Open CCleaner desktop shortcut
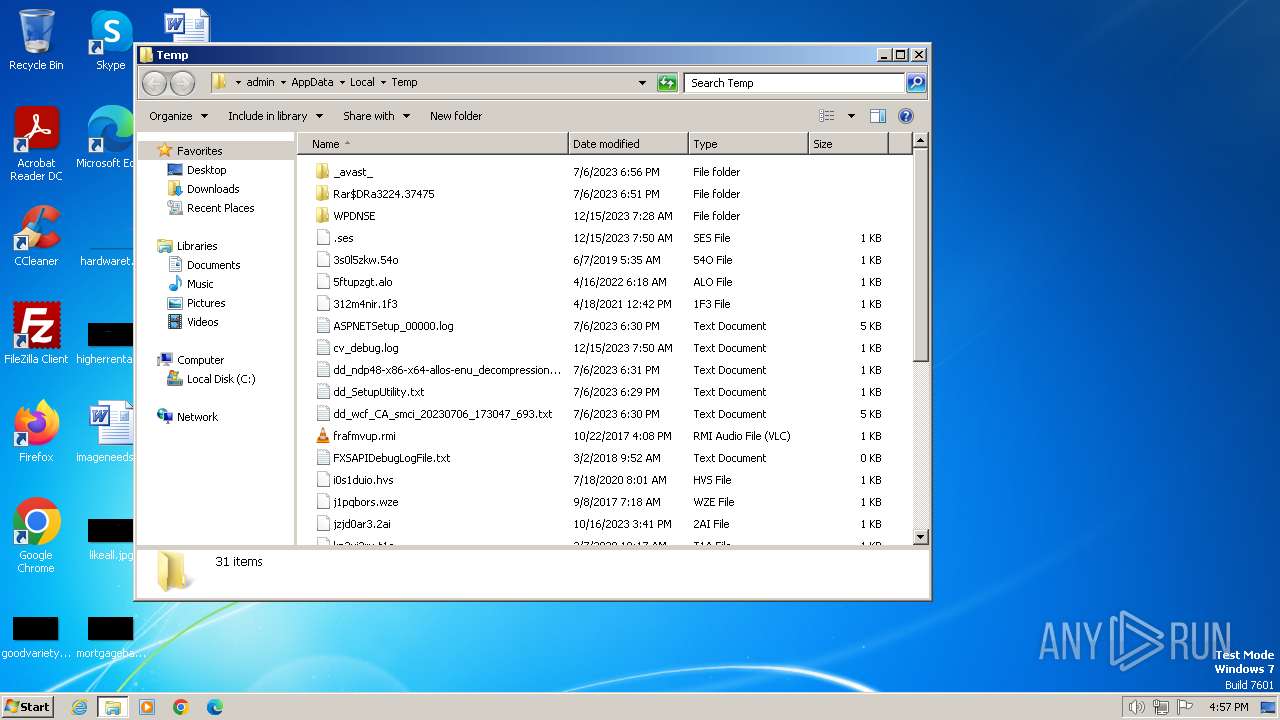Screen dimensions: 1280x720 (x=36, y=236)
